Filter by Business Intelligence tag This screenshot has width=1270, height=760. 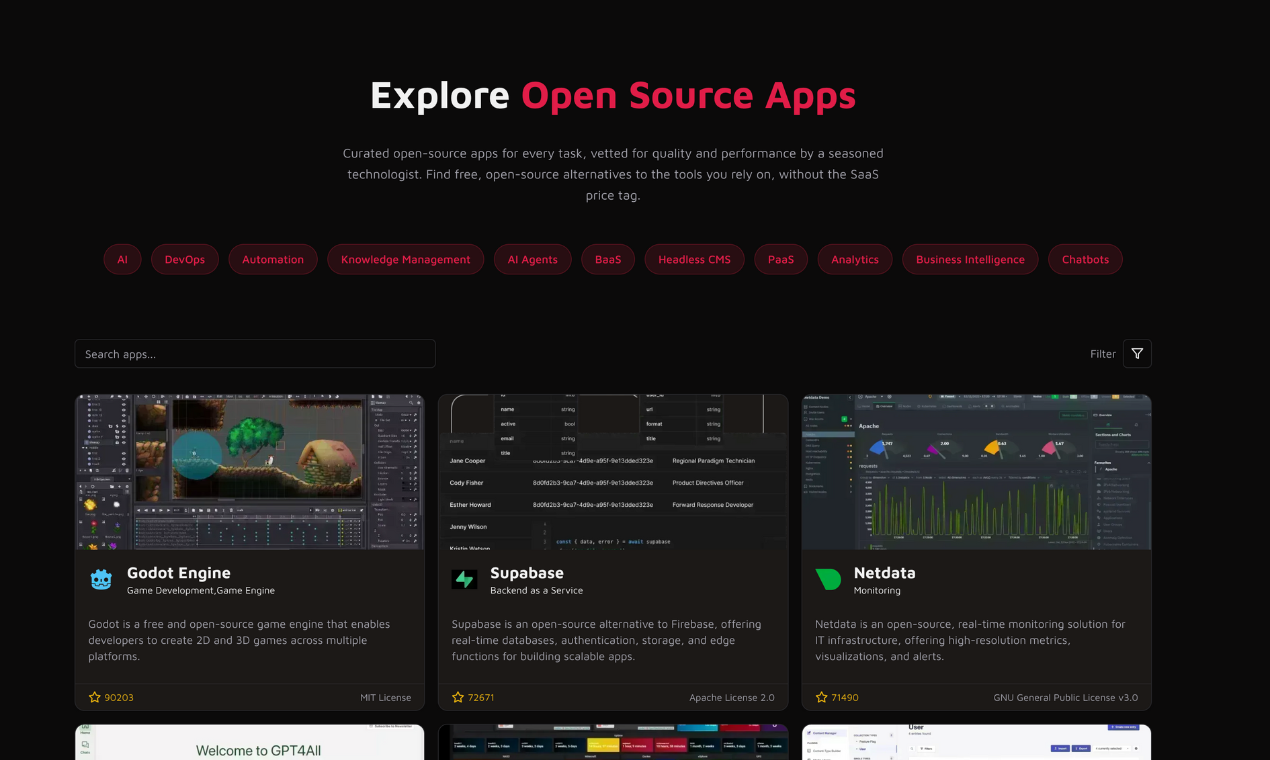point(970,259)
